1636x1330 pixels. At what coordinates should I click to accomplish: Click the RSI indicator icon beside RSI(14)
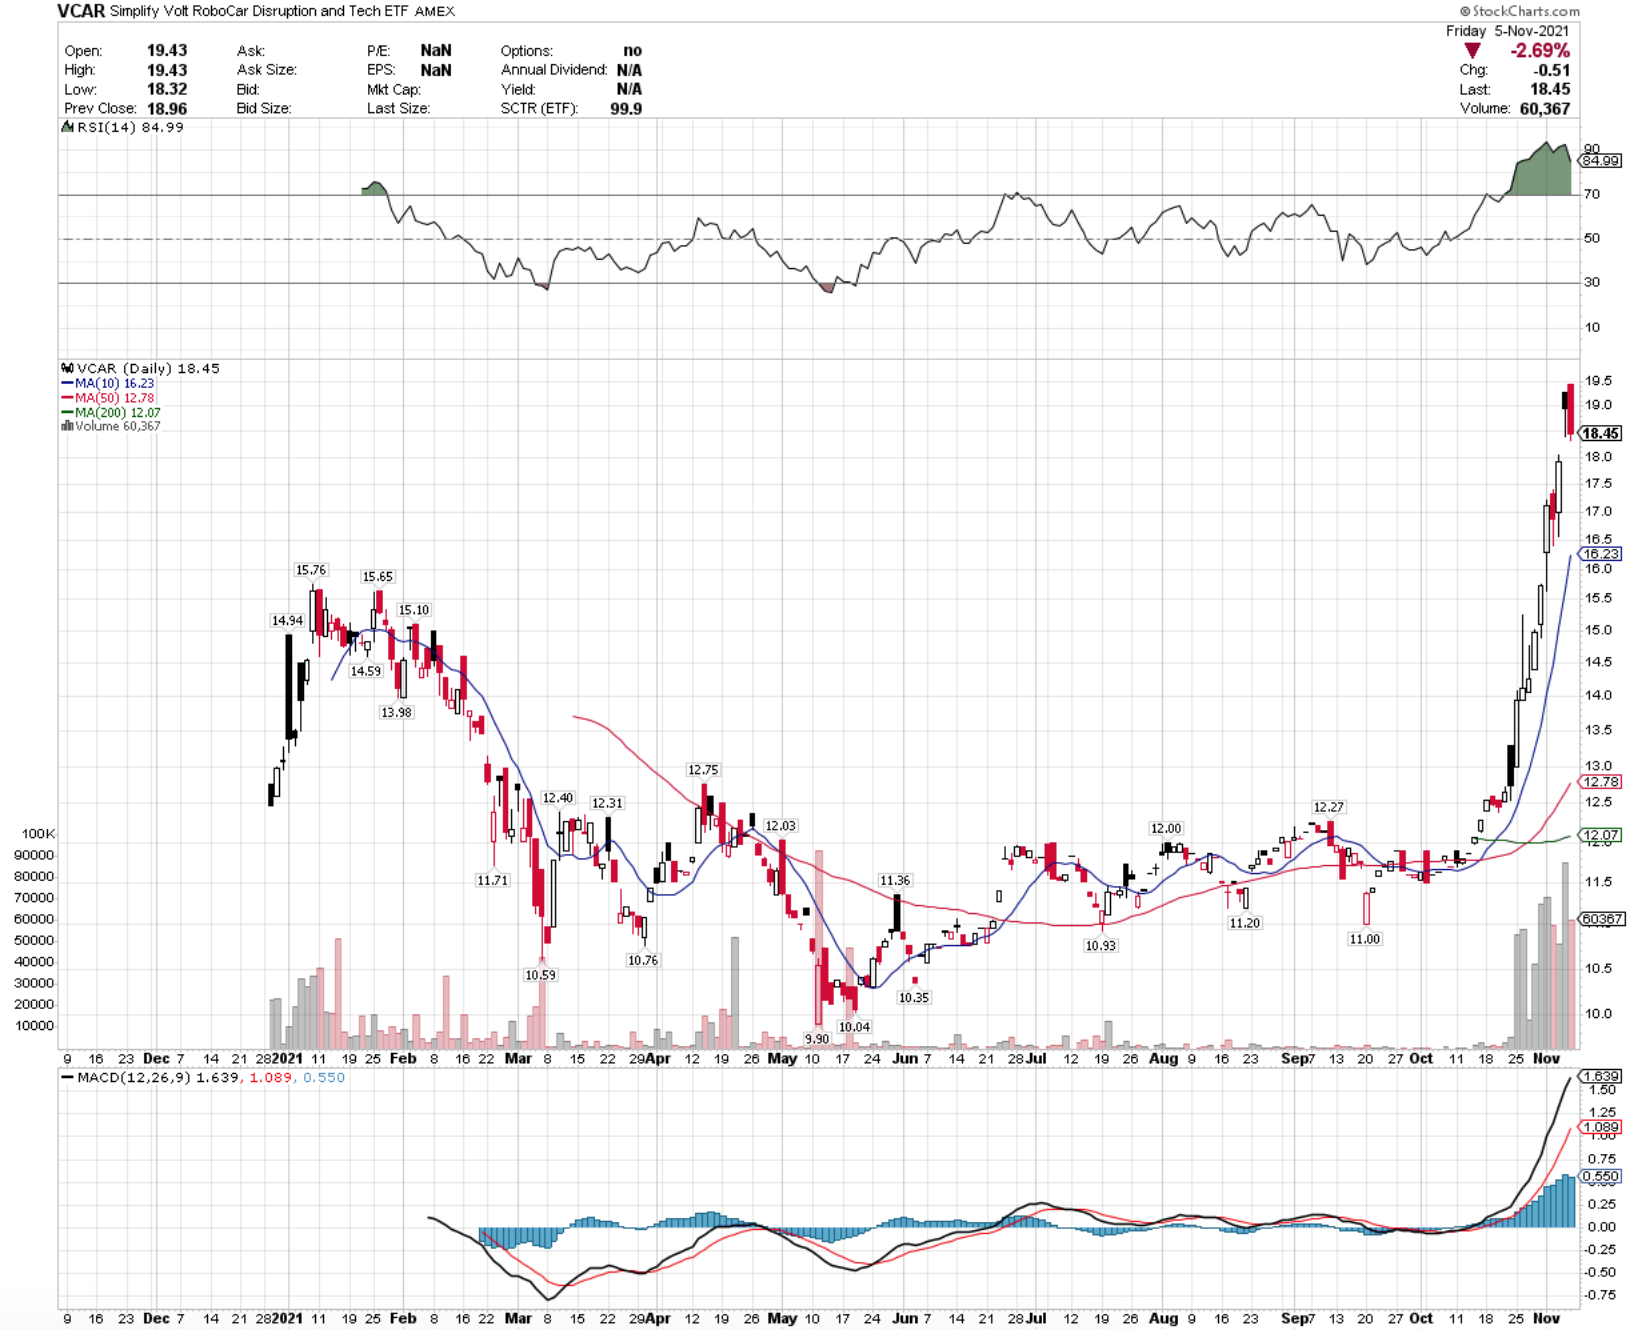[67, 127]
